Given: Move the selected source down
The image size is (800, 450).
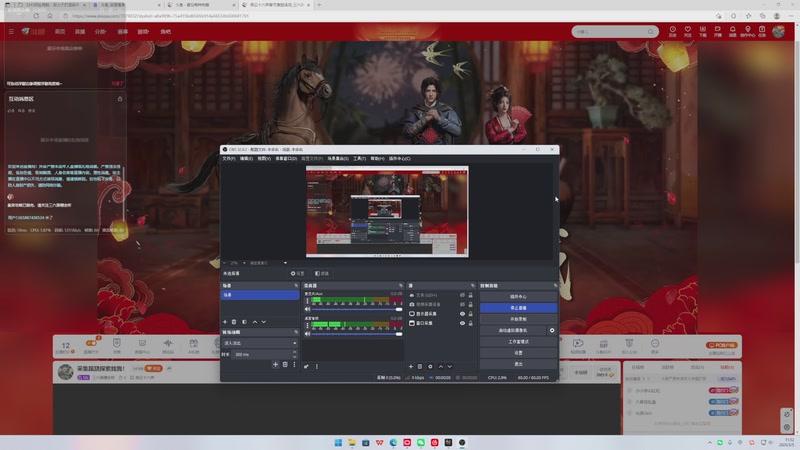Looking at the screenshot, I should pyautogui.click(x=449, y=366).
